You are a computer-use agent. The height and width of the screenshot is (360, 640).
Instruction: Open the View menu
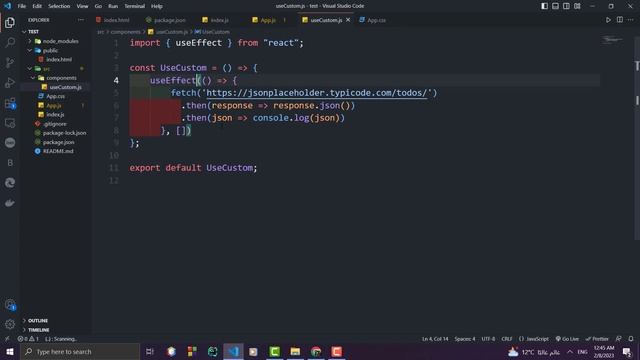point(82,6)
